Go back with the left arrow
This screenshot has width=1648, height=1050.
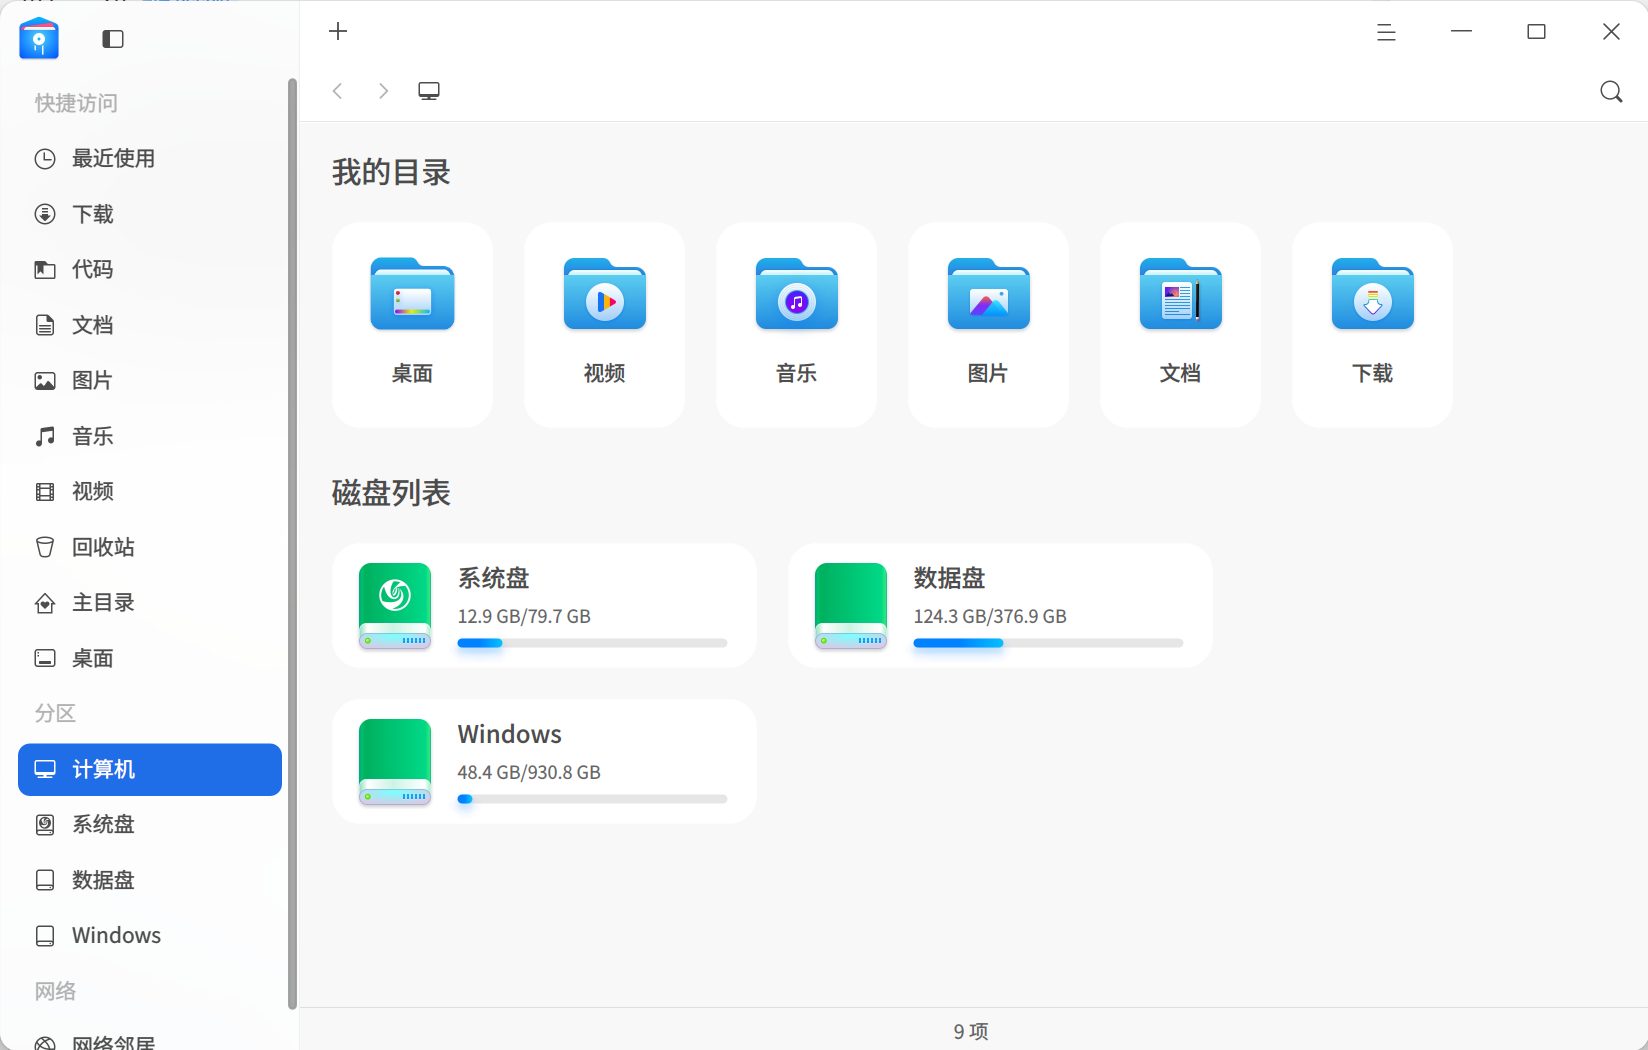click(338, 91)
